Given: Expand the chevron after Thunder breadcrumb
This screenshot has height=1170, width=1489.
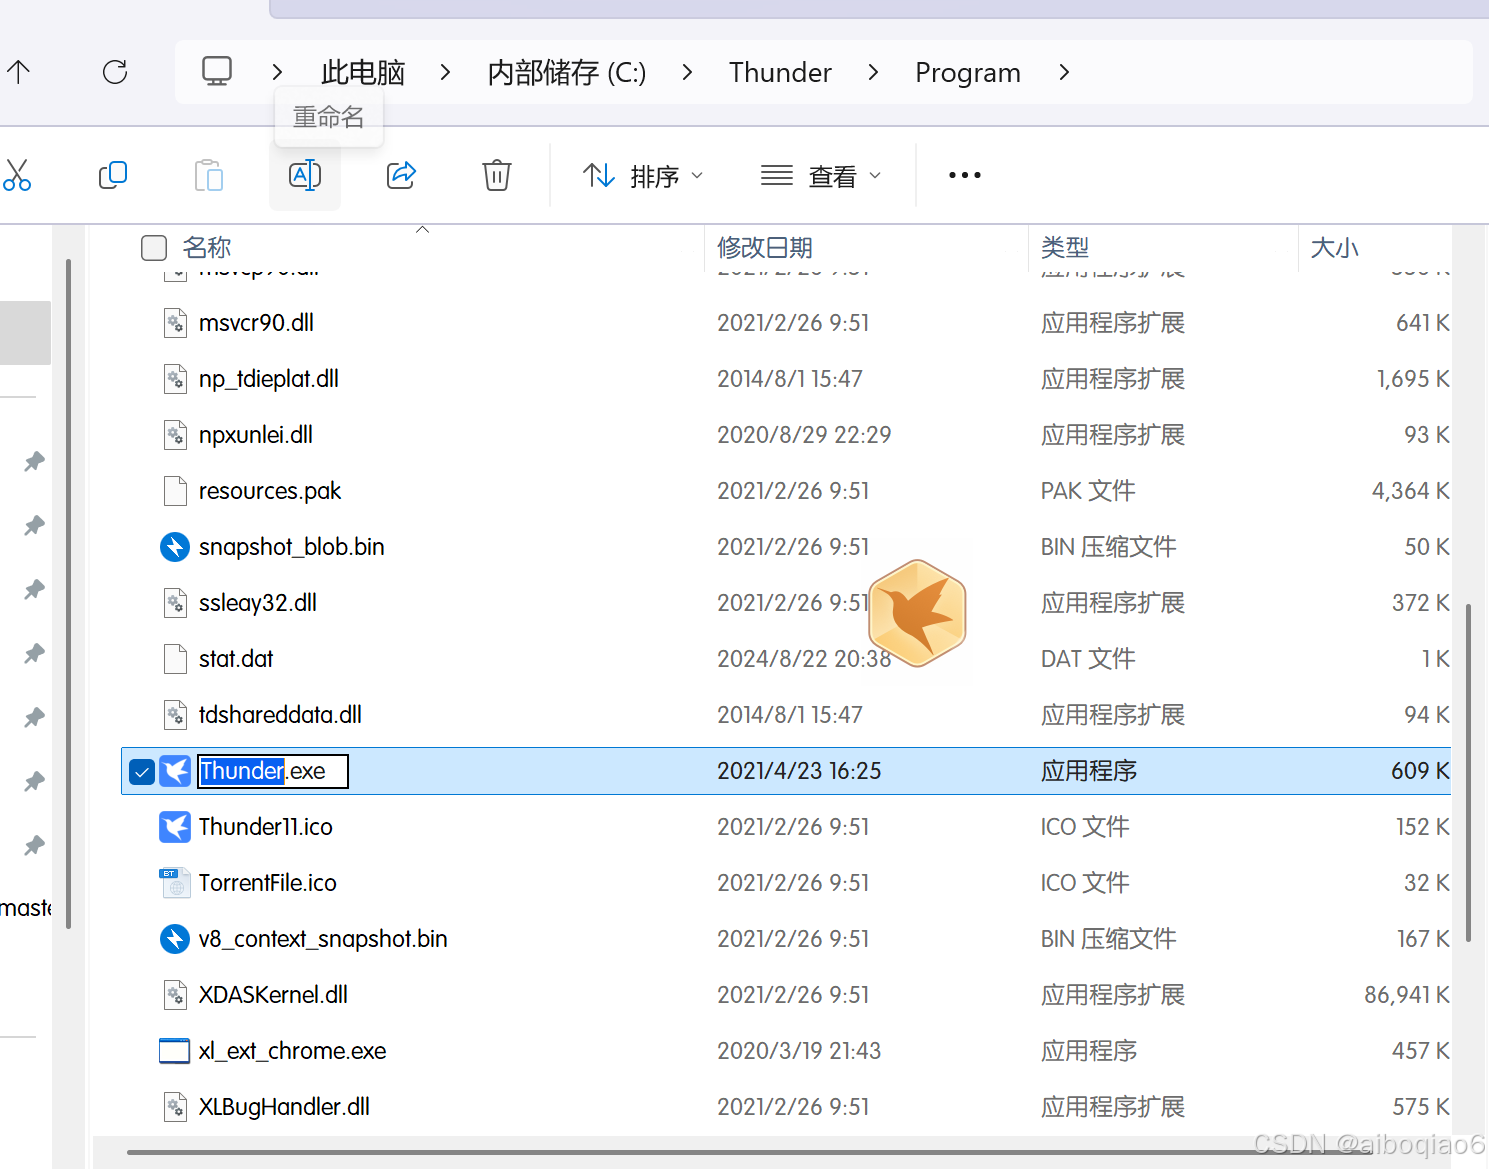Looking at the screenshot, I should 874,72.
